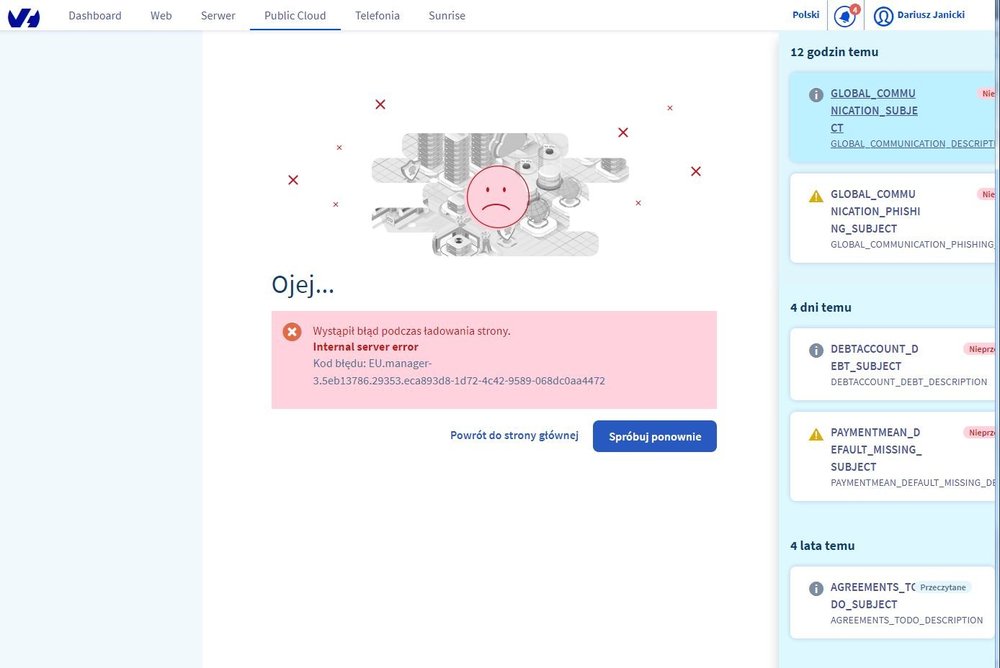Click info icon on DEBTACCOUNT_DEBT_SUBJECT notification
1000x668 pixels.
816,351
